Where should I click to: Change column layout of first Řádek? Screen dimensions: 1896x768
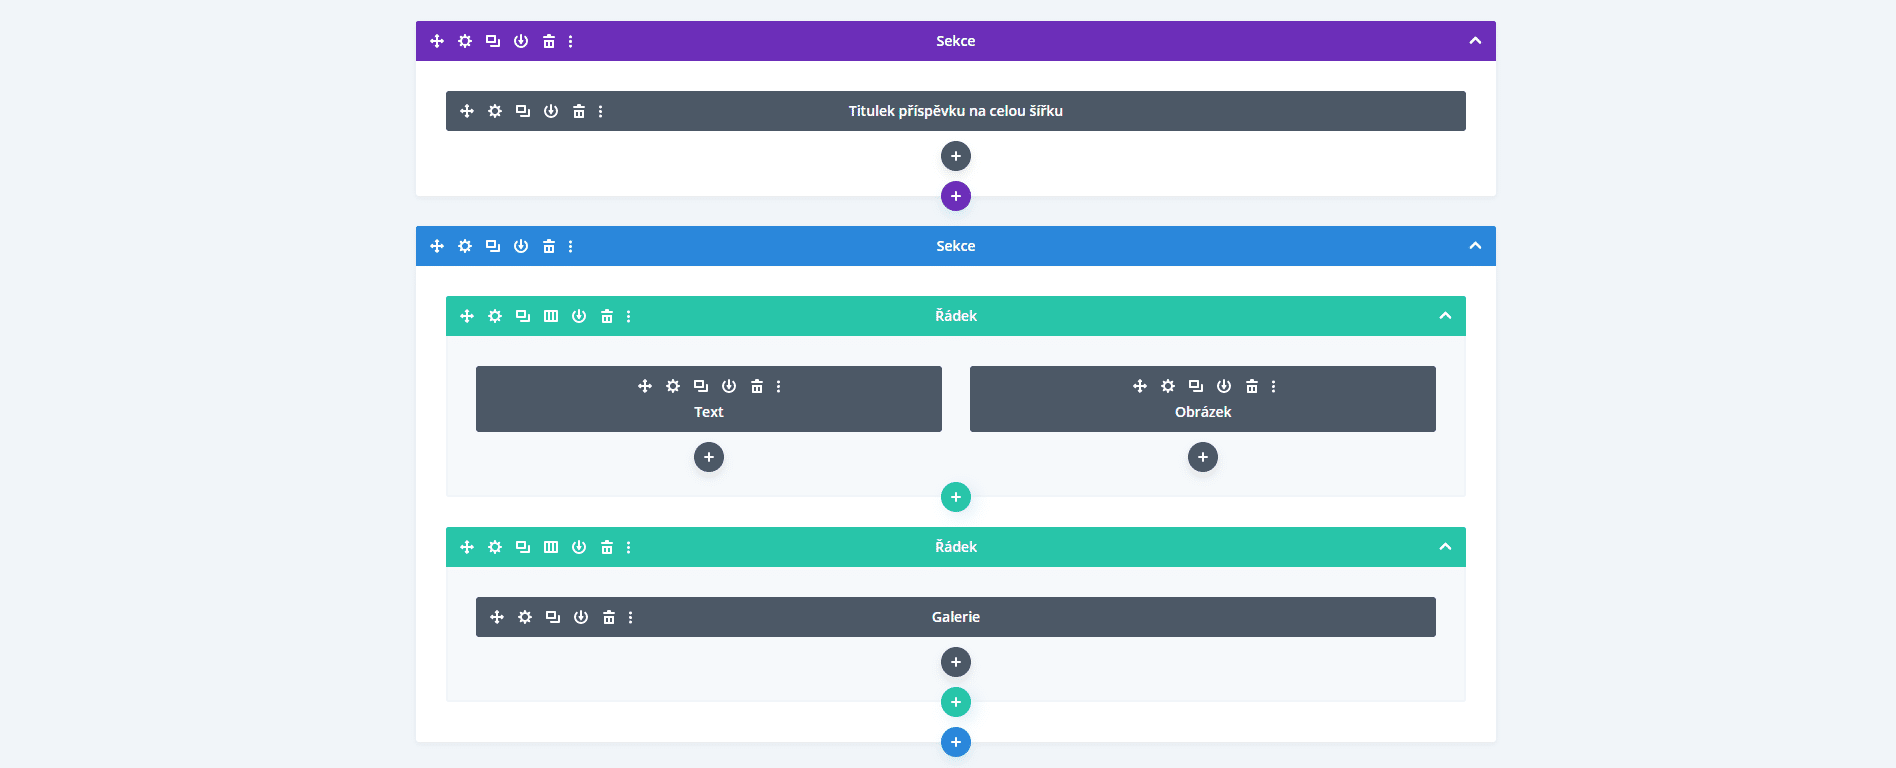[551, 316]
